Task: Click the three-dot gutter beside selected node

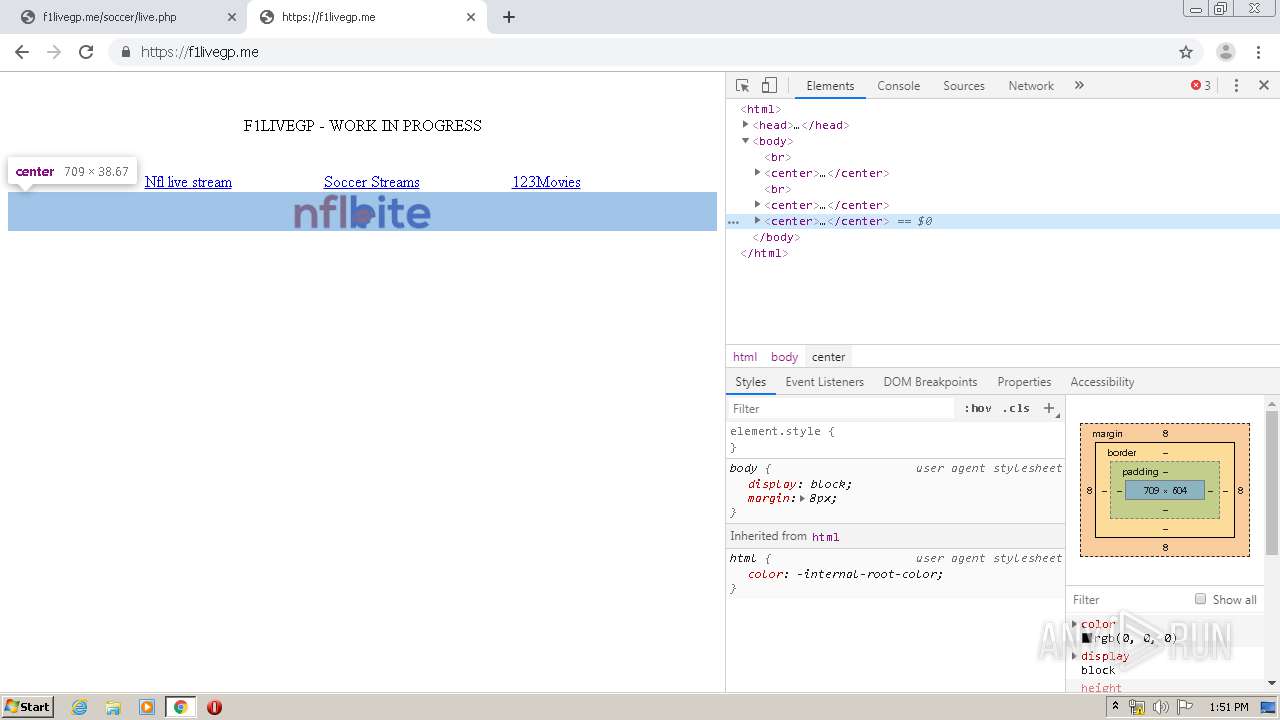Action: pos(733,222)
